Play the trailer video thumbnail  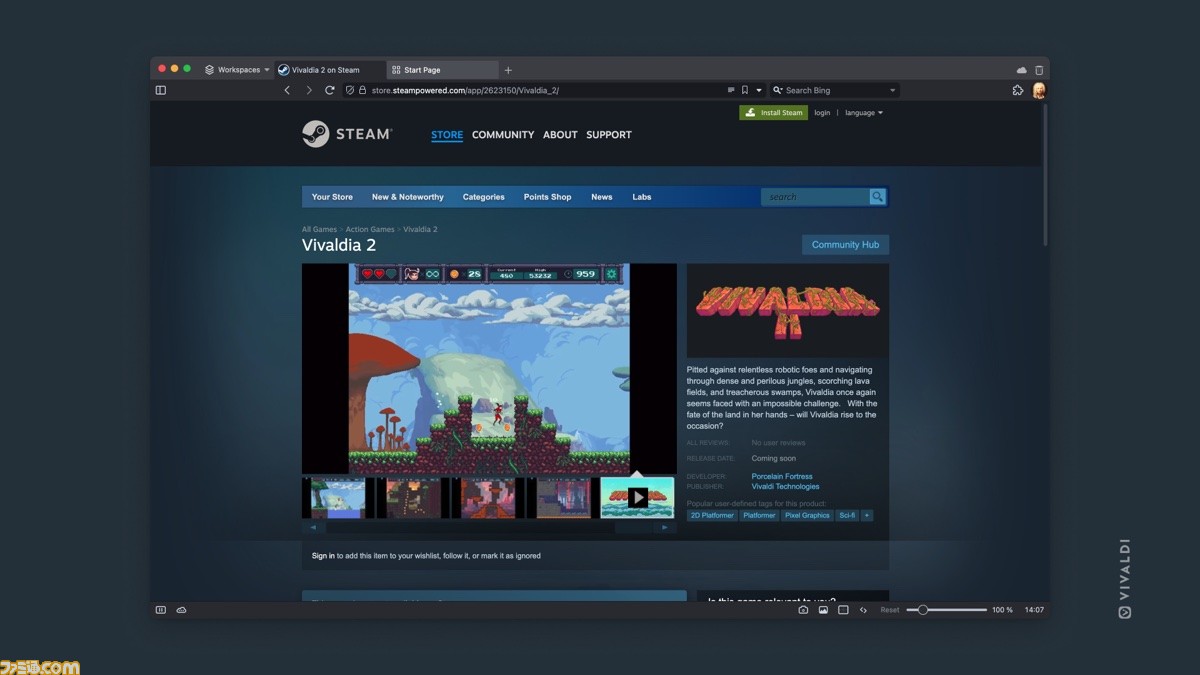point(638,498)
